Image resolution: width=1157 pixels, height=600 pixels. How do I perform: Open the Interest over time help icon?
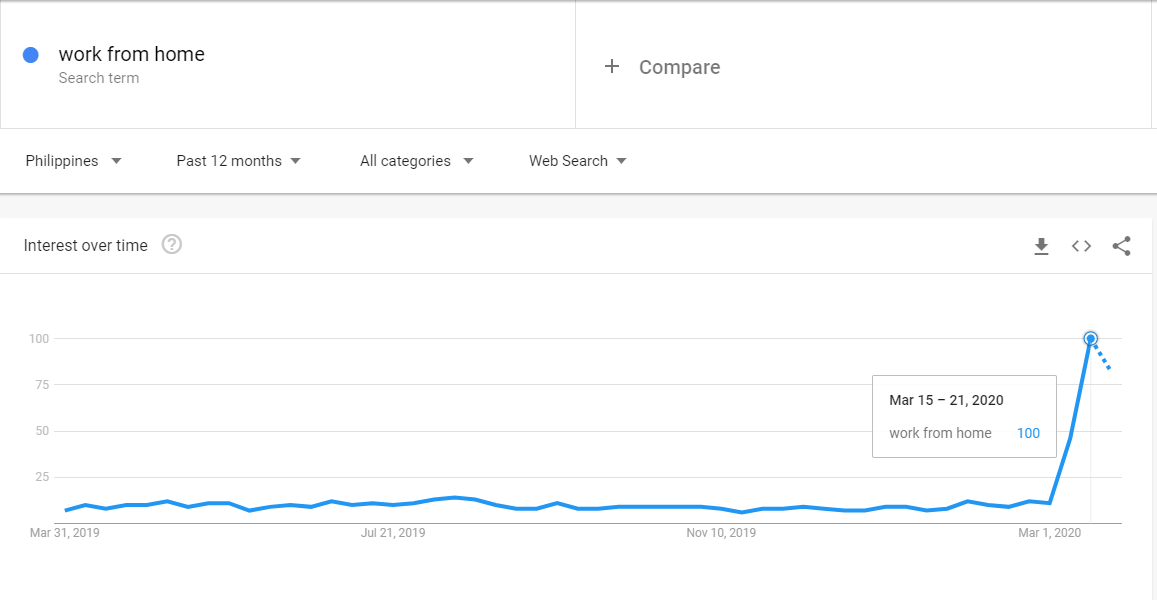click(172, 245)
